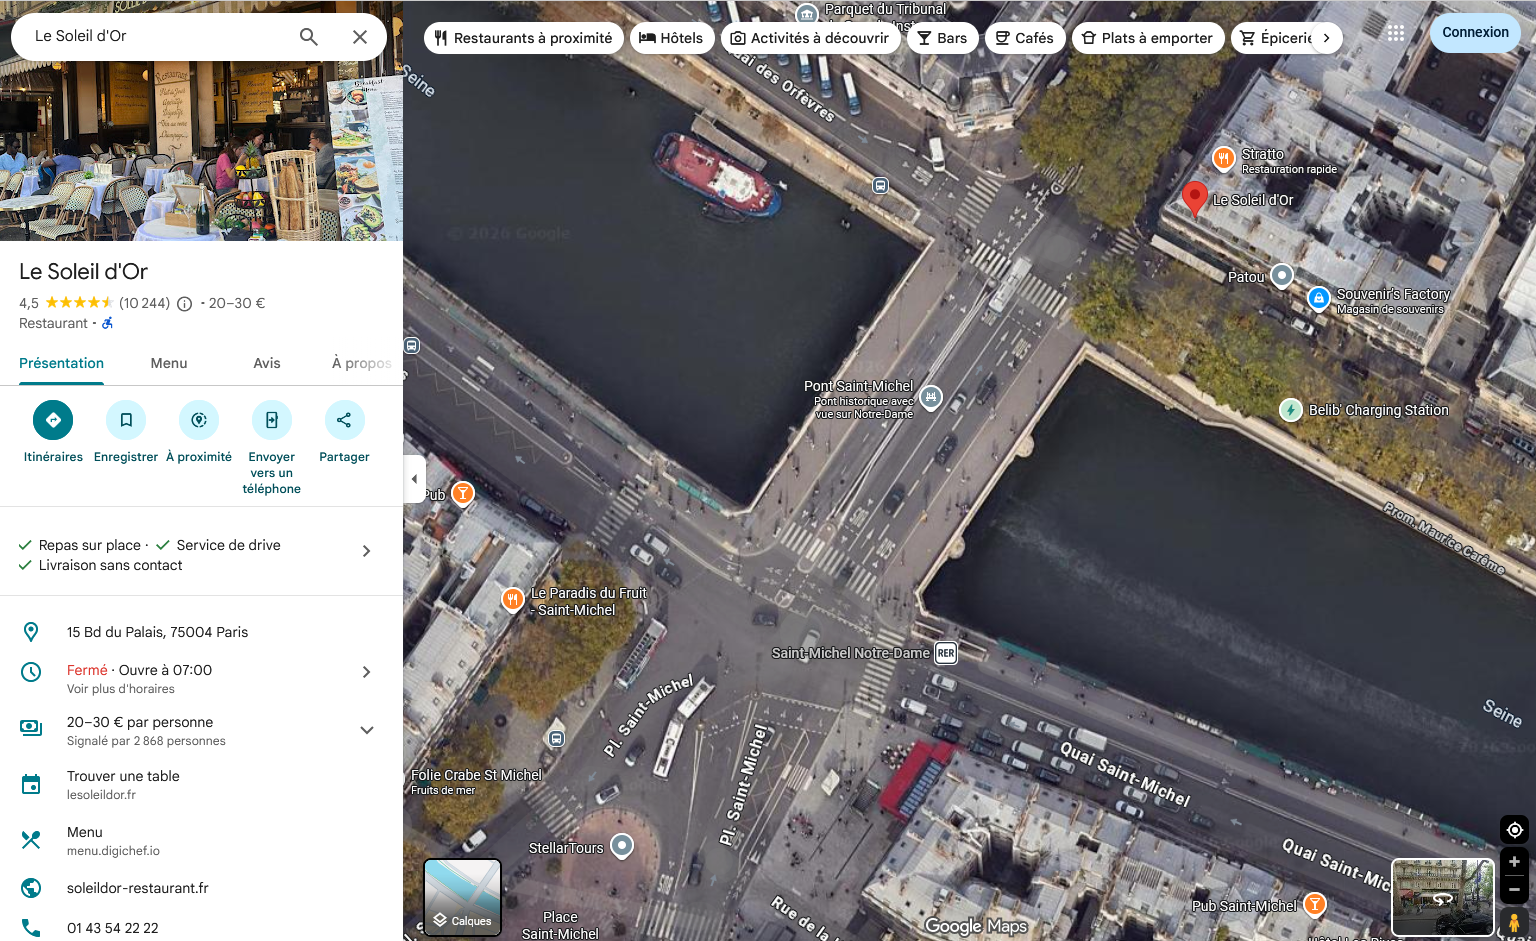Switch to the Avis tab

266,363
